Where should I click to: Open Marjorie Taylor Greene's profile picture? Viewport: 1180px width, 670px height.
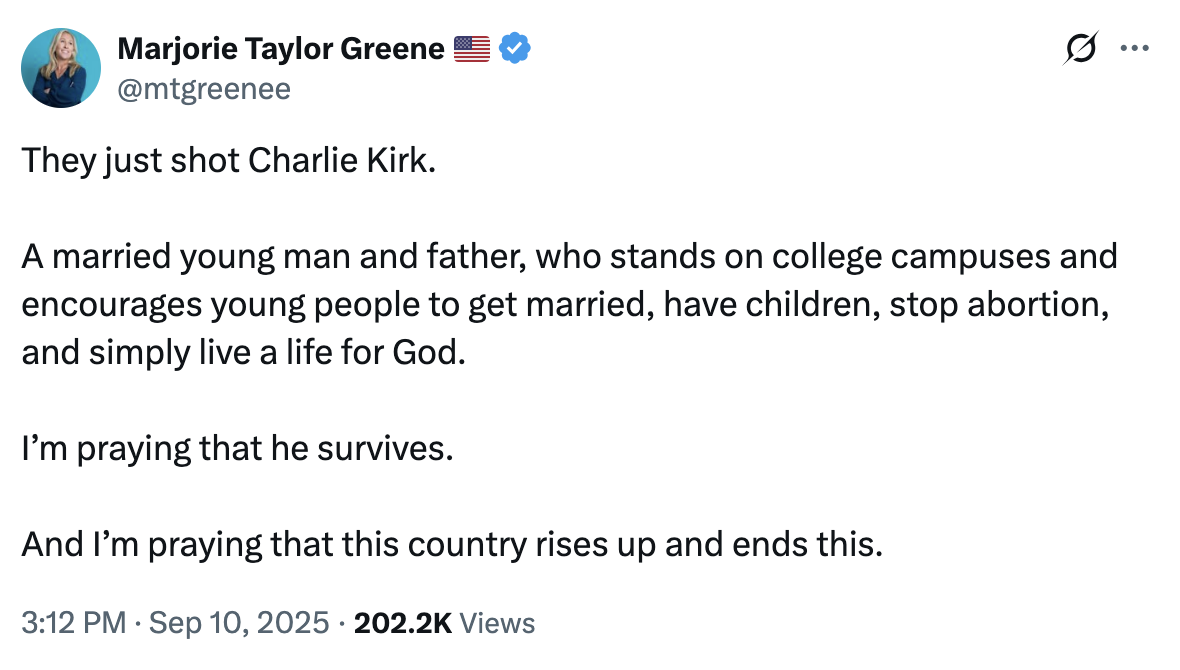coord(61,68)
